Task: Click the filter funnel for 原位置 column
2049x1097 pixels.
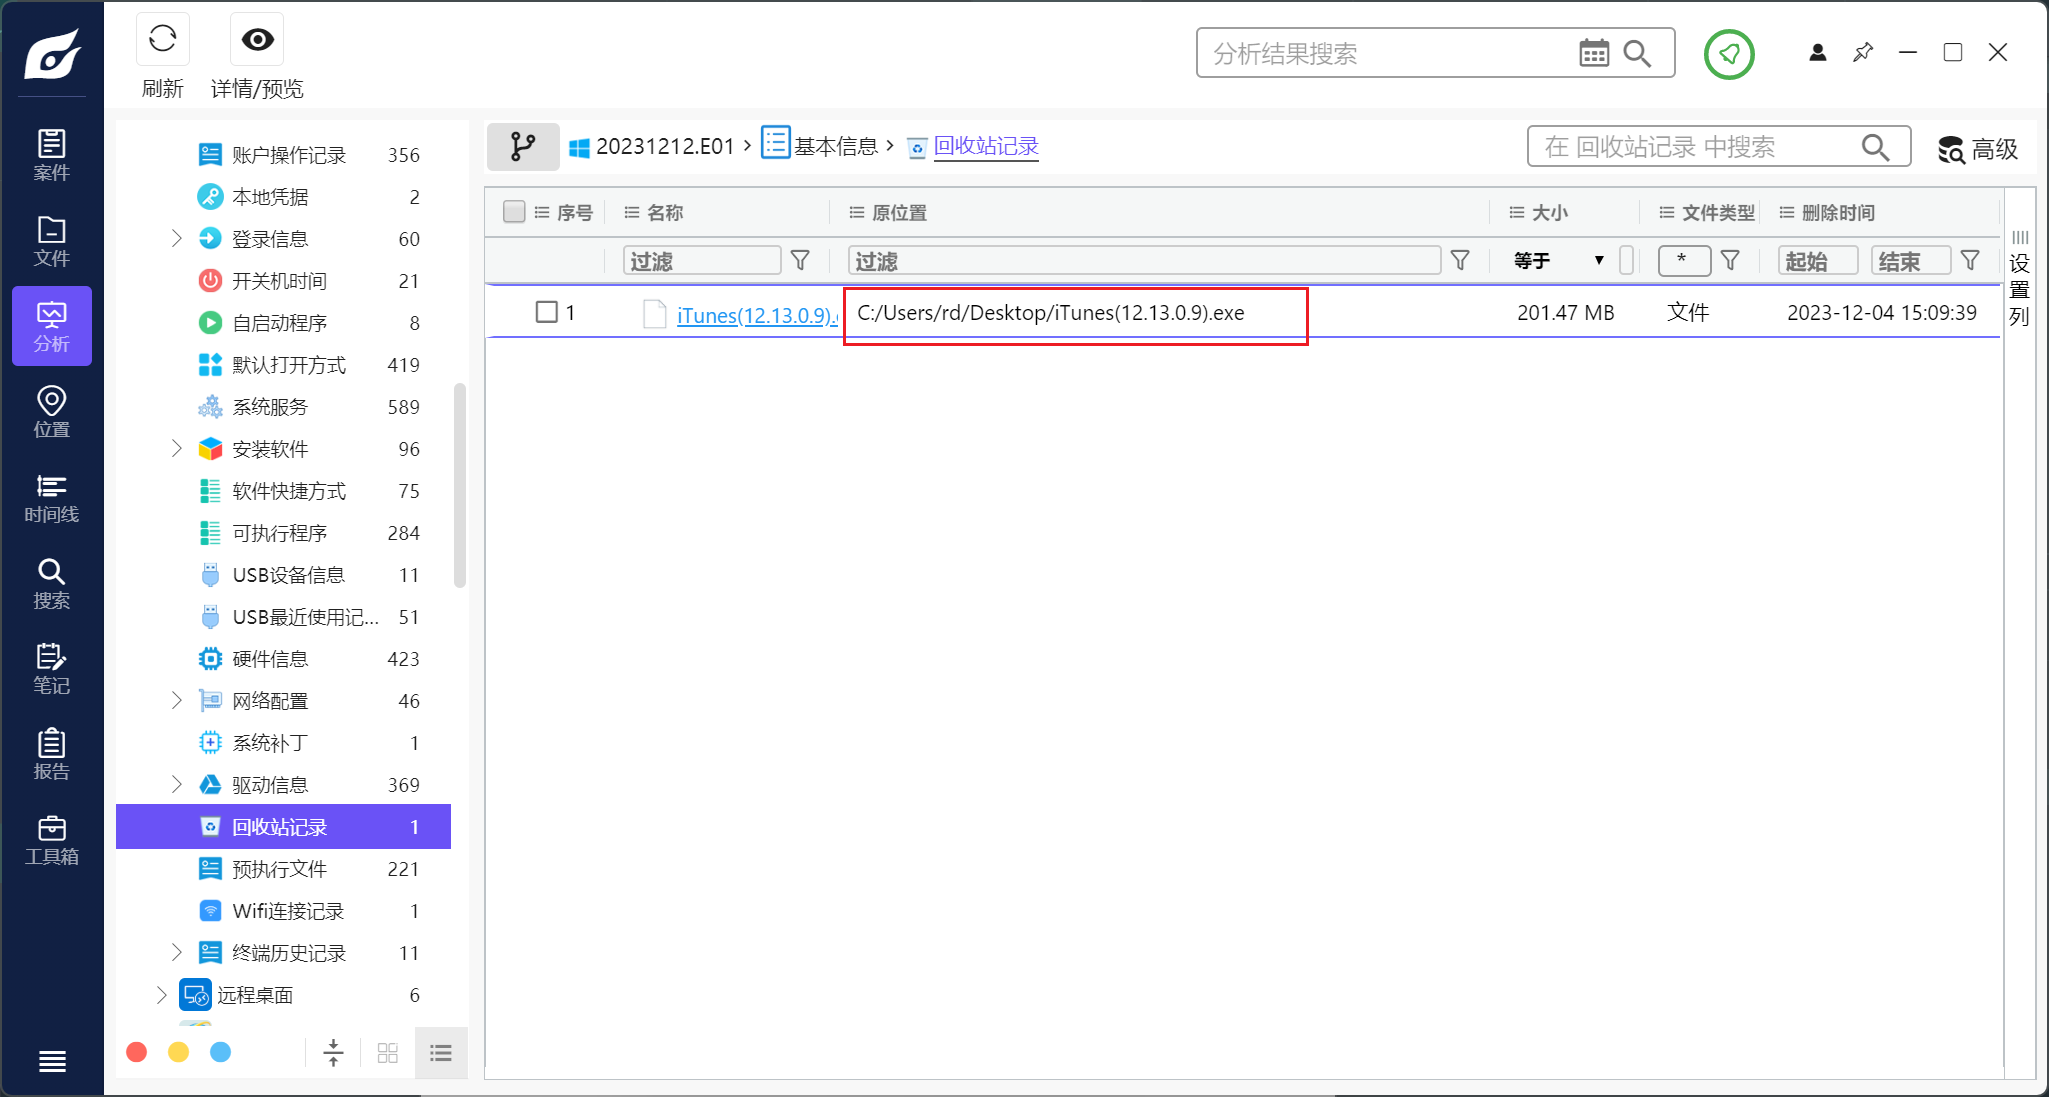Action: pyautogui.click(x=1460, y=261)
